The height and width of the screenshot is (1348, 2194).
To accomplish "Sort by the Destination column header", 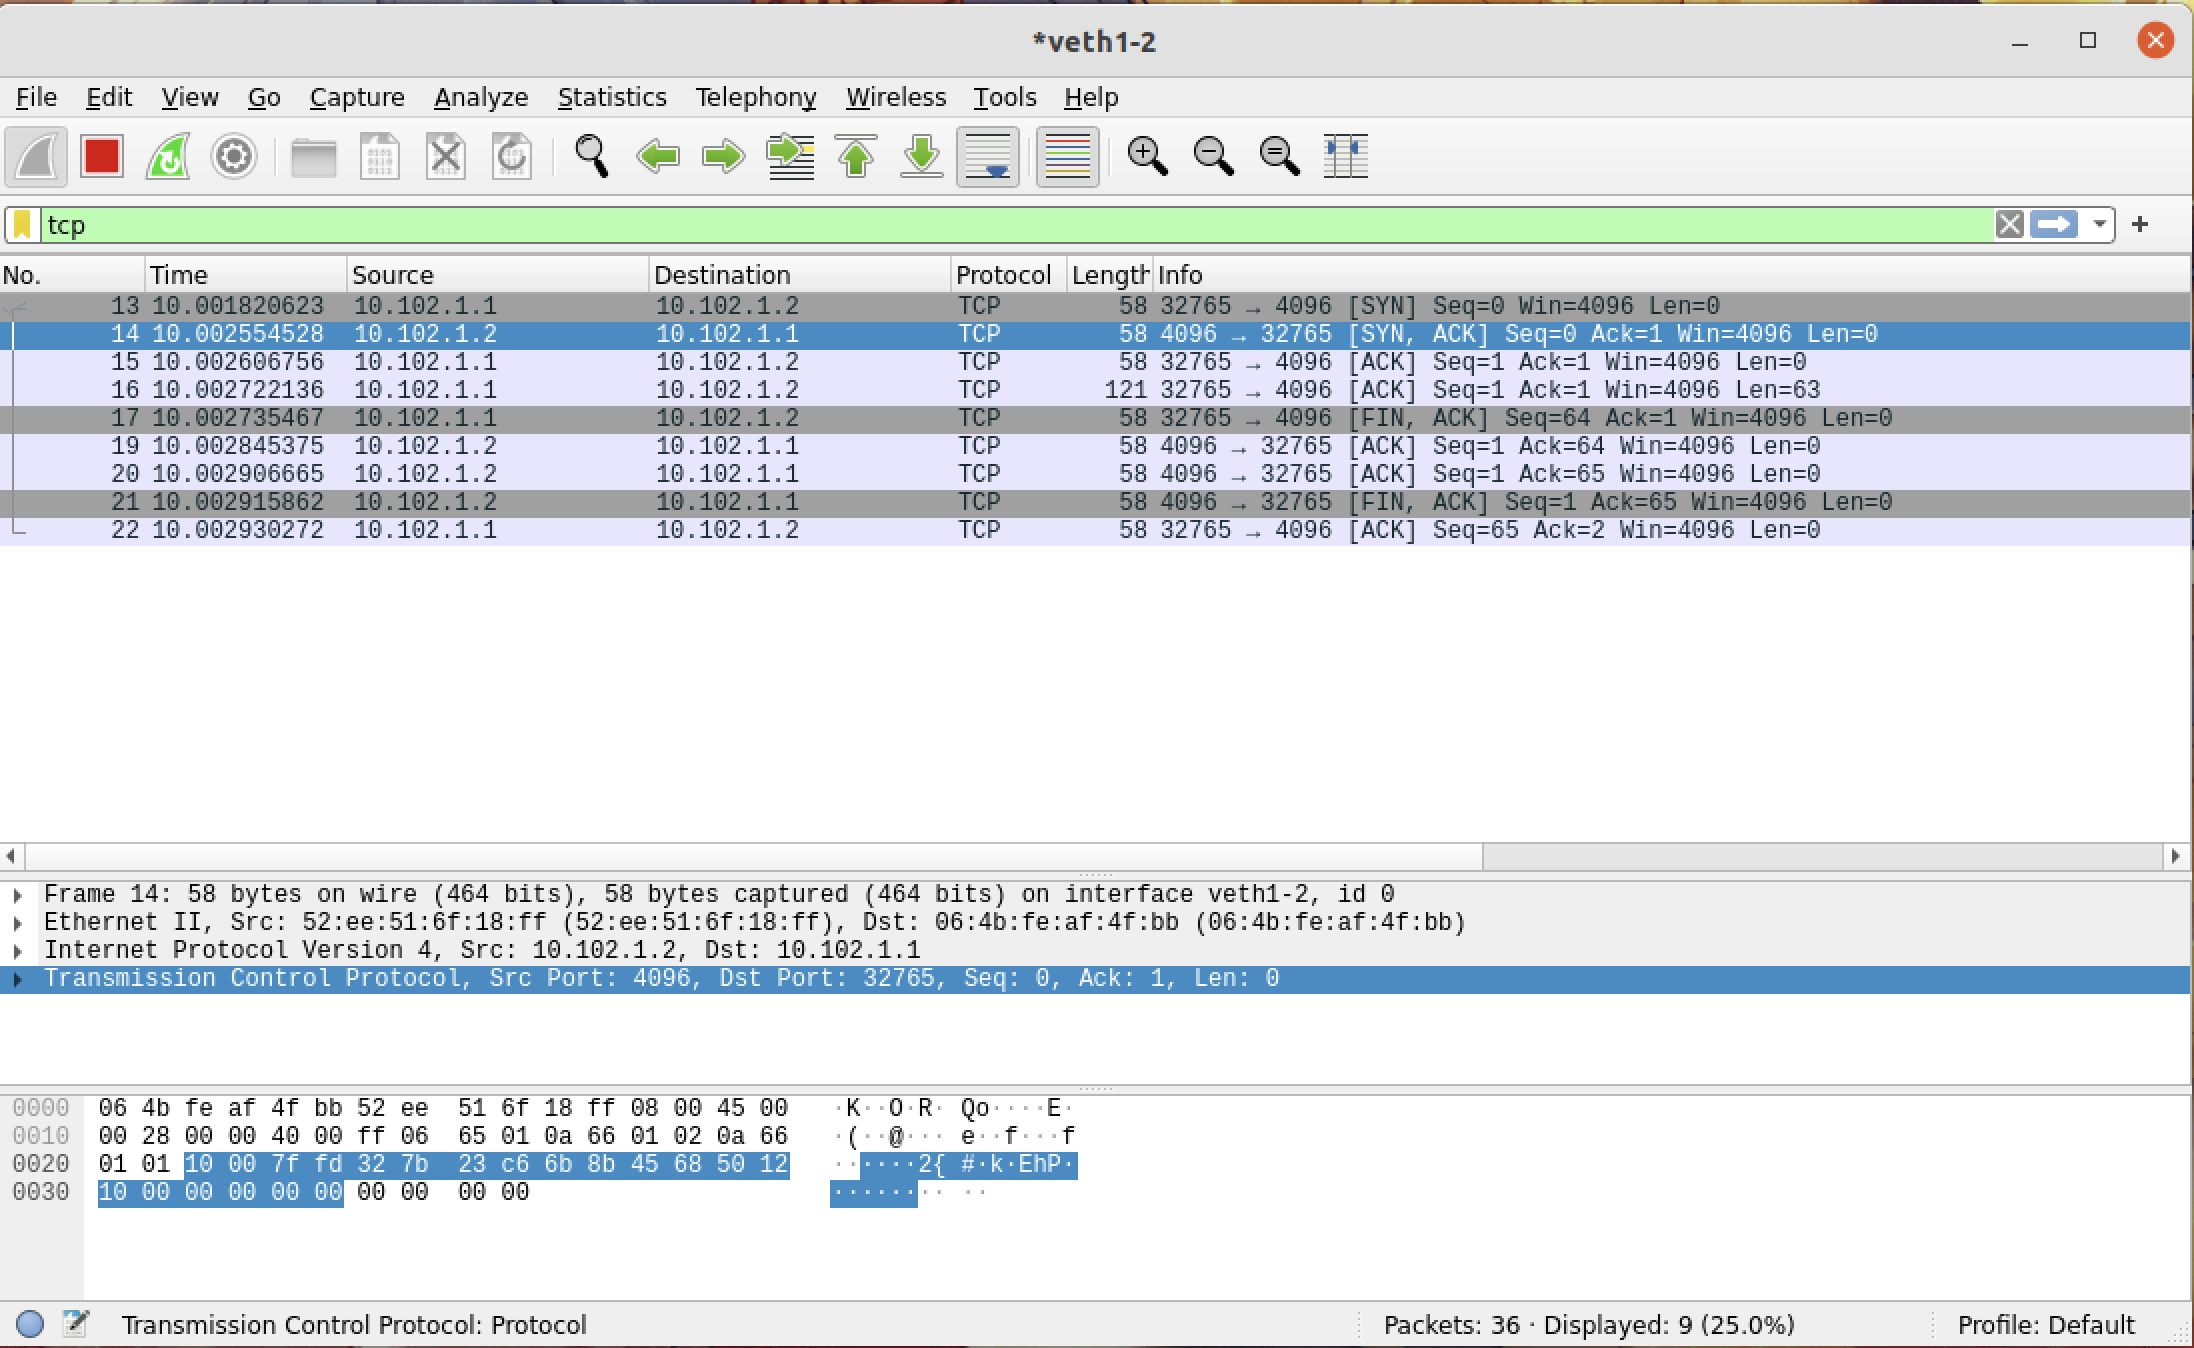I will coord(800,275).
